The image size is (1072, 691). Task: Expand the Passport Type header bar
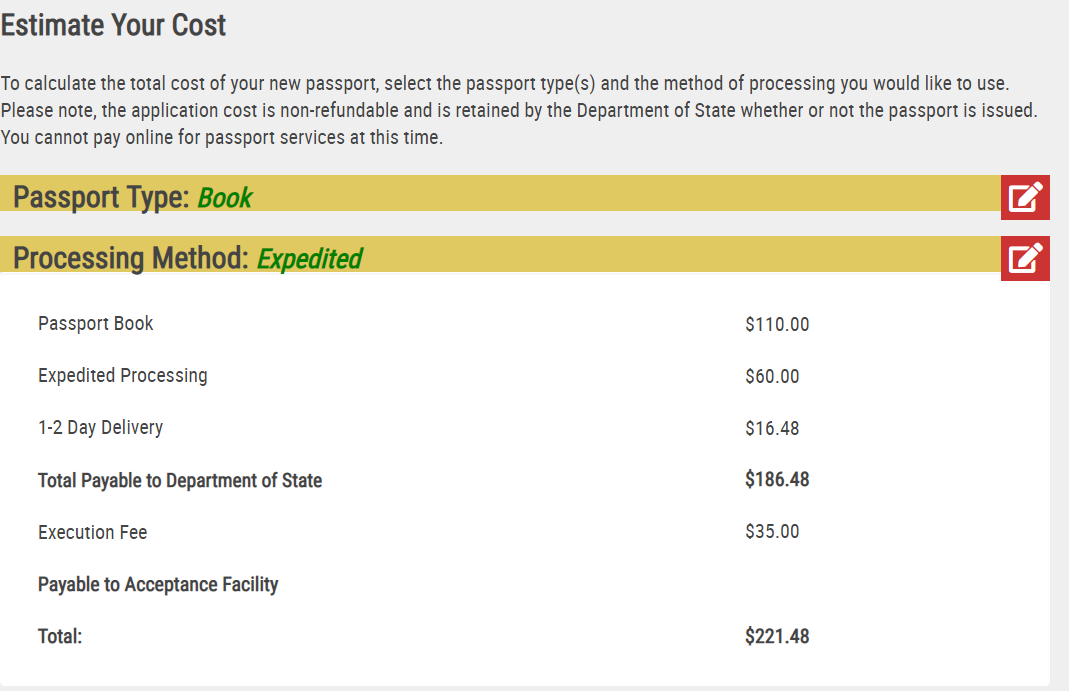(500, 193)
